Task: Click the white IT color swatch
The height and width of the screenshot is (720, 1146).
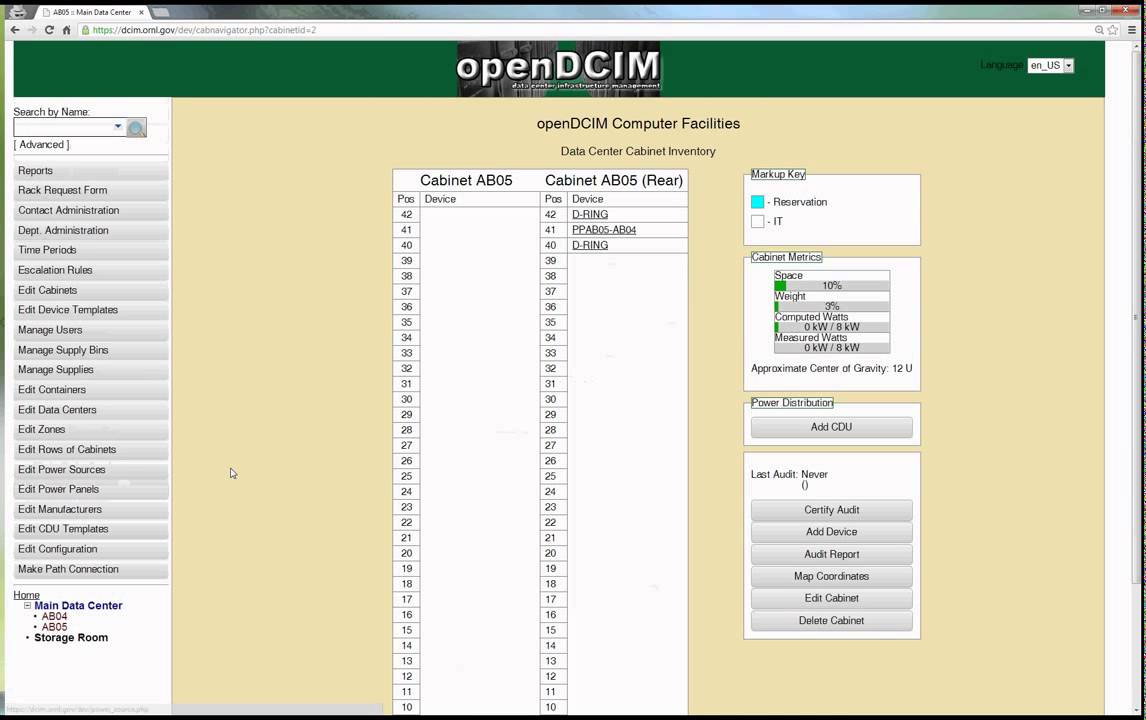Action: coord(757,221)
